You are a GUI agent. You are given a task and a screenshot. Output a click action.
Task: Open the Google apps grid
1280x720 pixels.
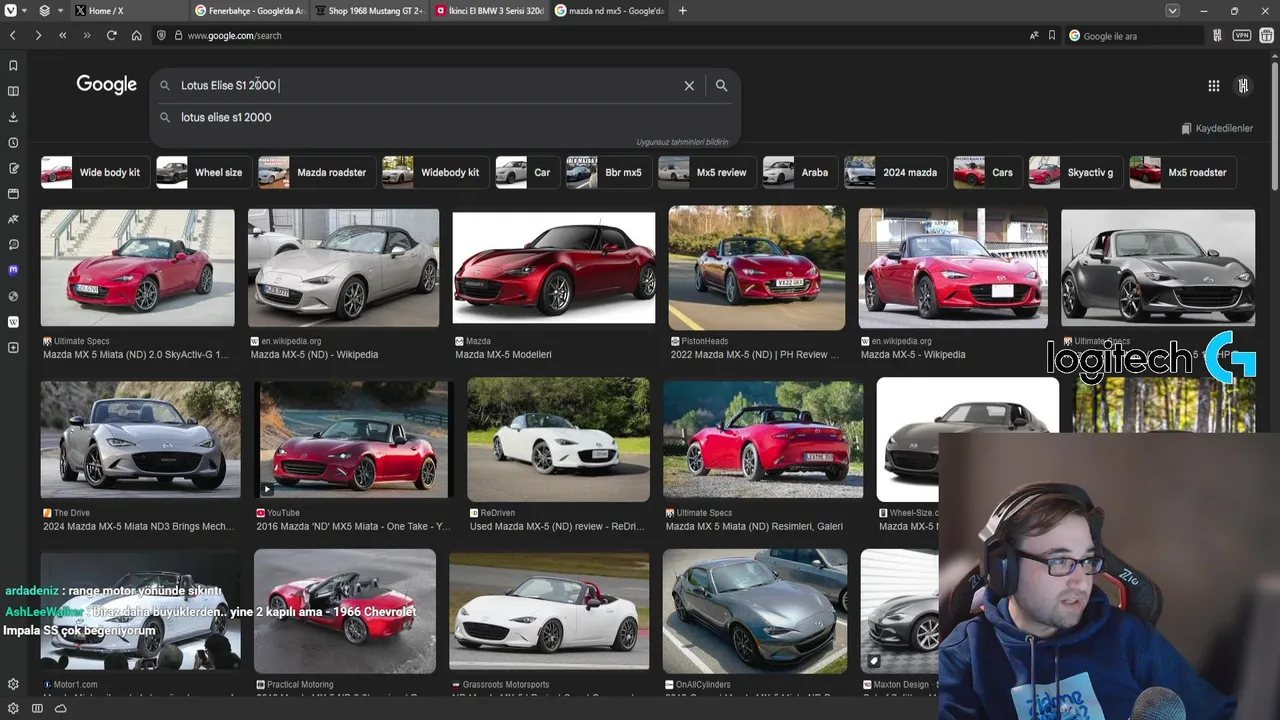click(x=1213, y=86)
